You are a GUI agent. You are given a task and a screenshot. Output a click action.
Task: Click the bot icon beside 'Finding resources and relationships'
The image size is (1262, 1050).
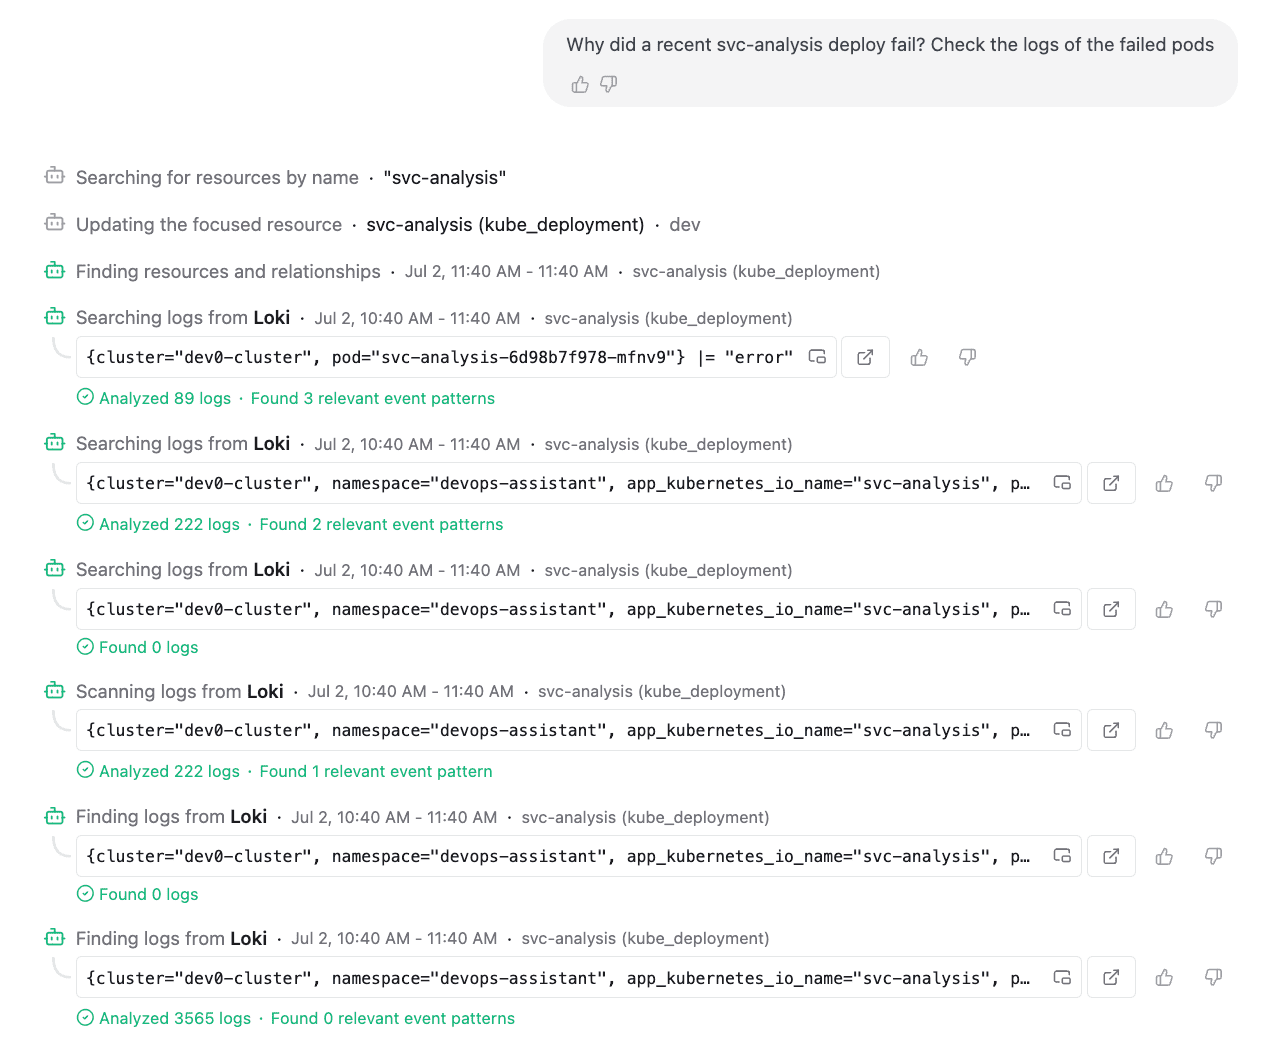55,270
